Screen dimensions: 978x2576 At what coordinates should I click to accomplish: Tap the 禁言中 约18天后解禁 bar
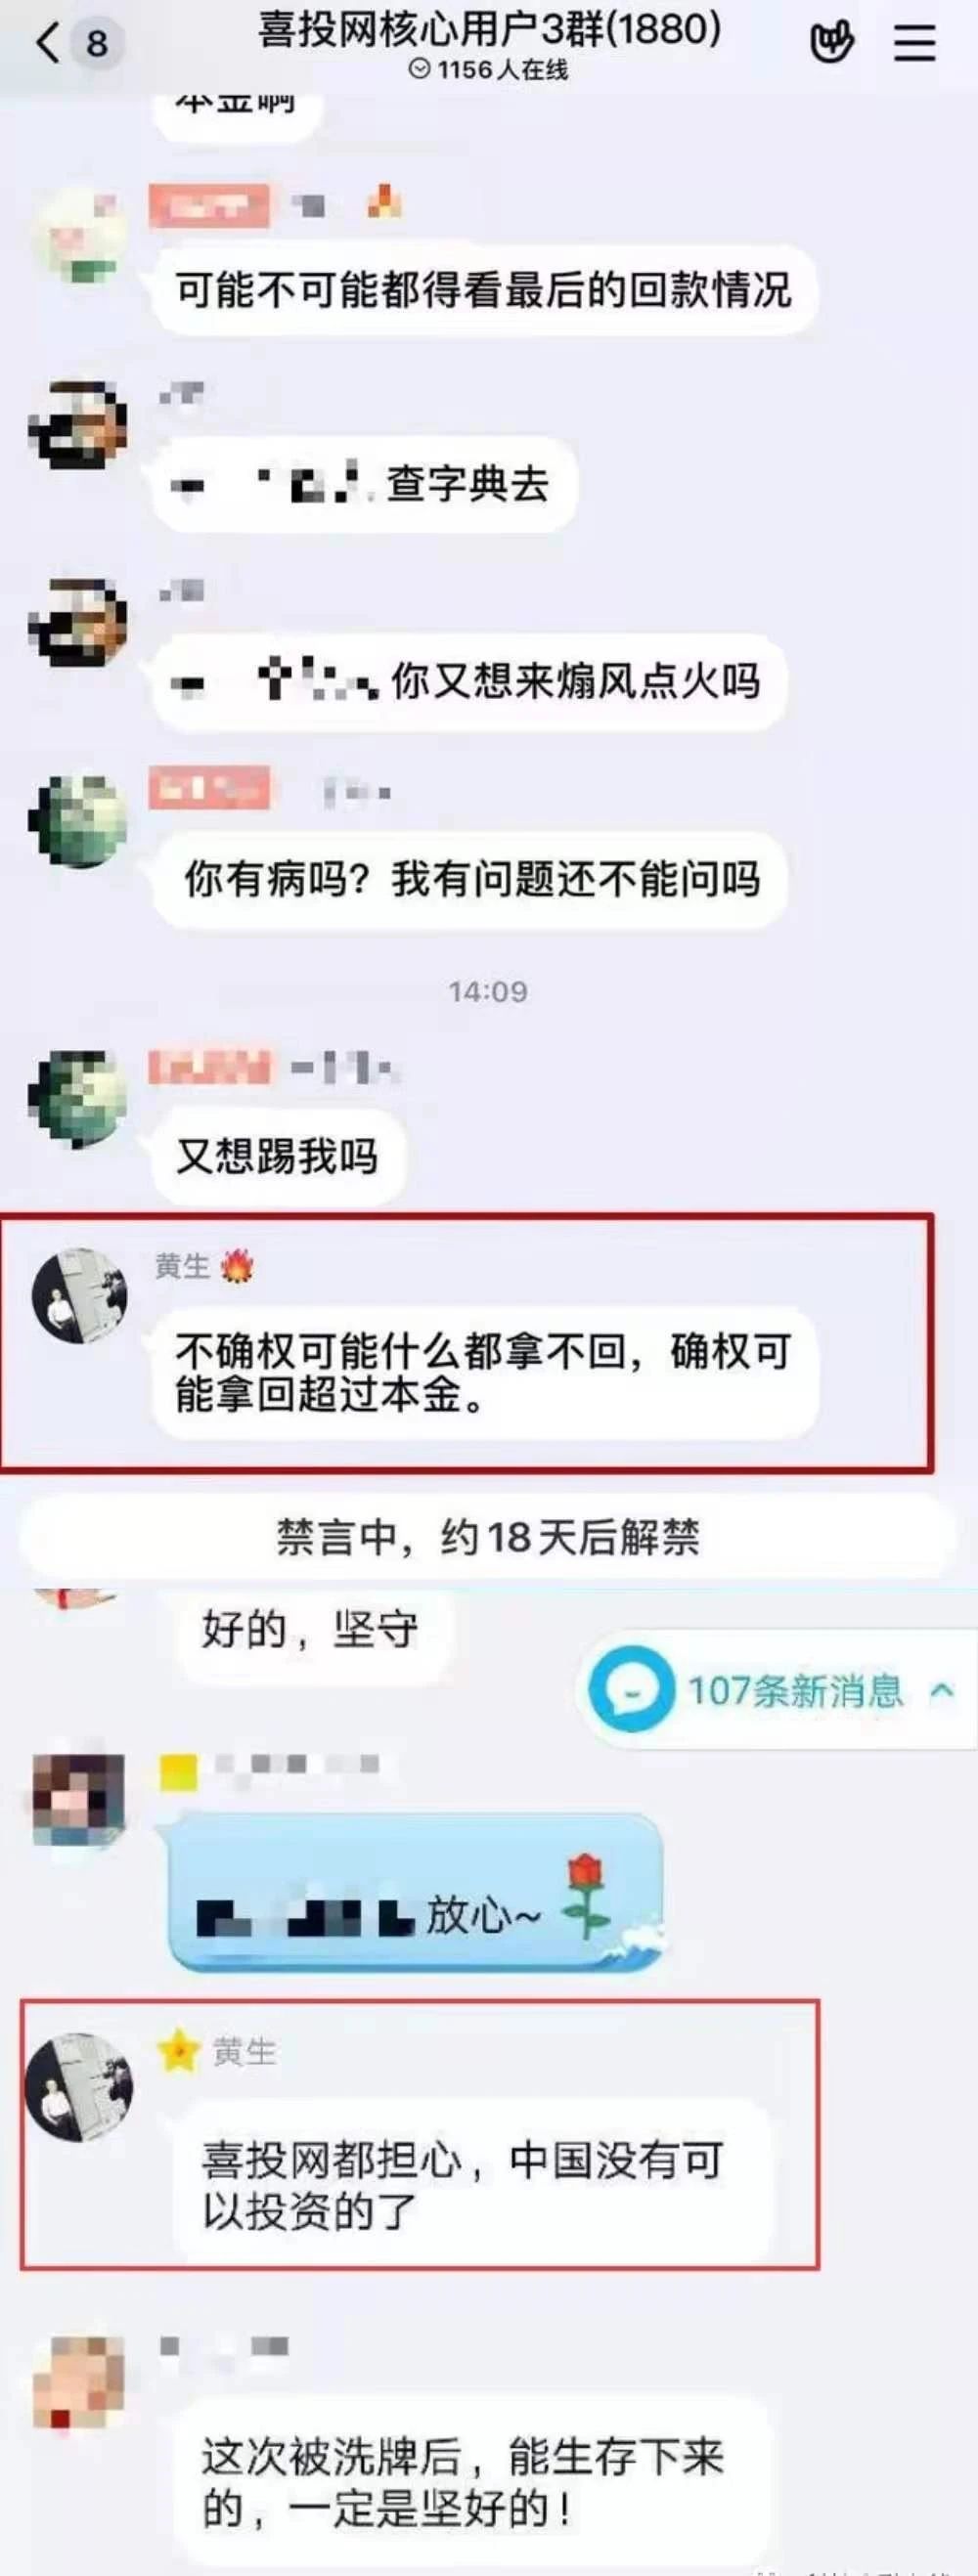coord(488,1537)
